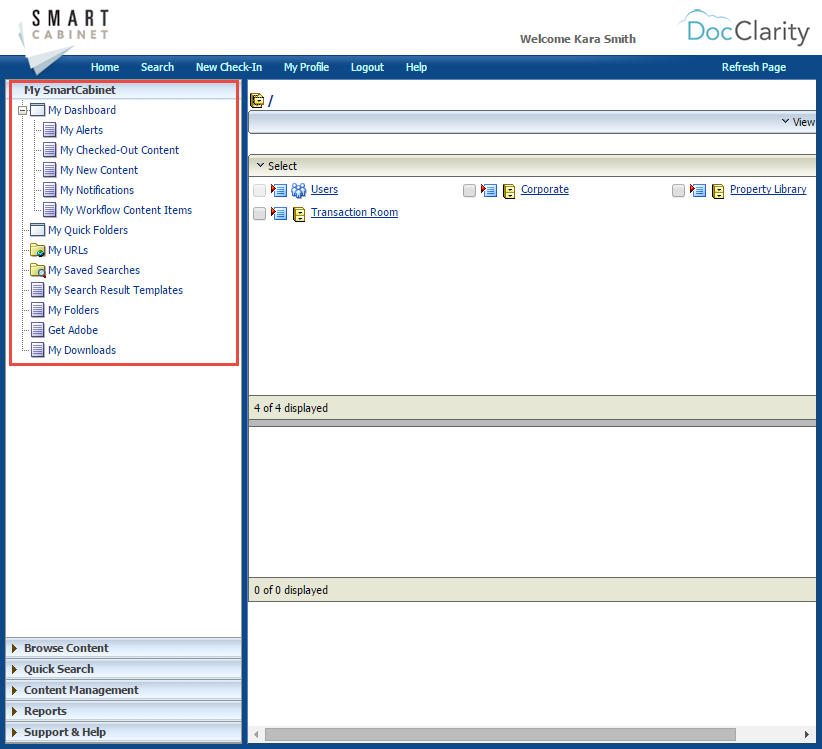822x749 pixels.
Task: Click the document icon beside My Alerts
Action: point(48,130)
